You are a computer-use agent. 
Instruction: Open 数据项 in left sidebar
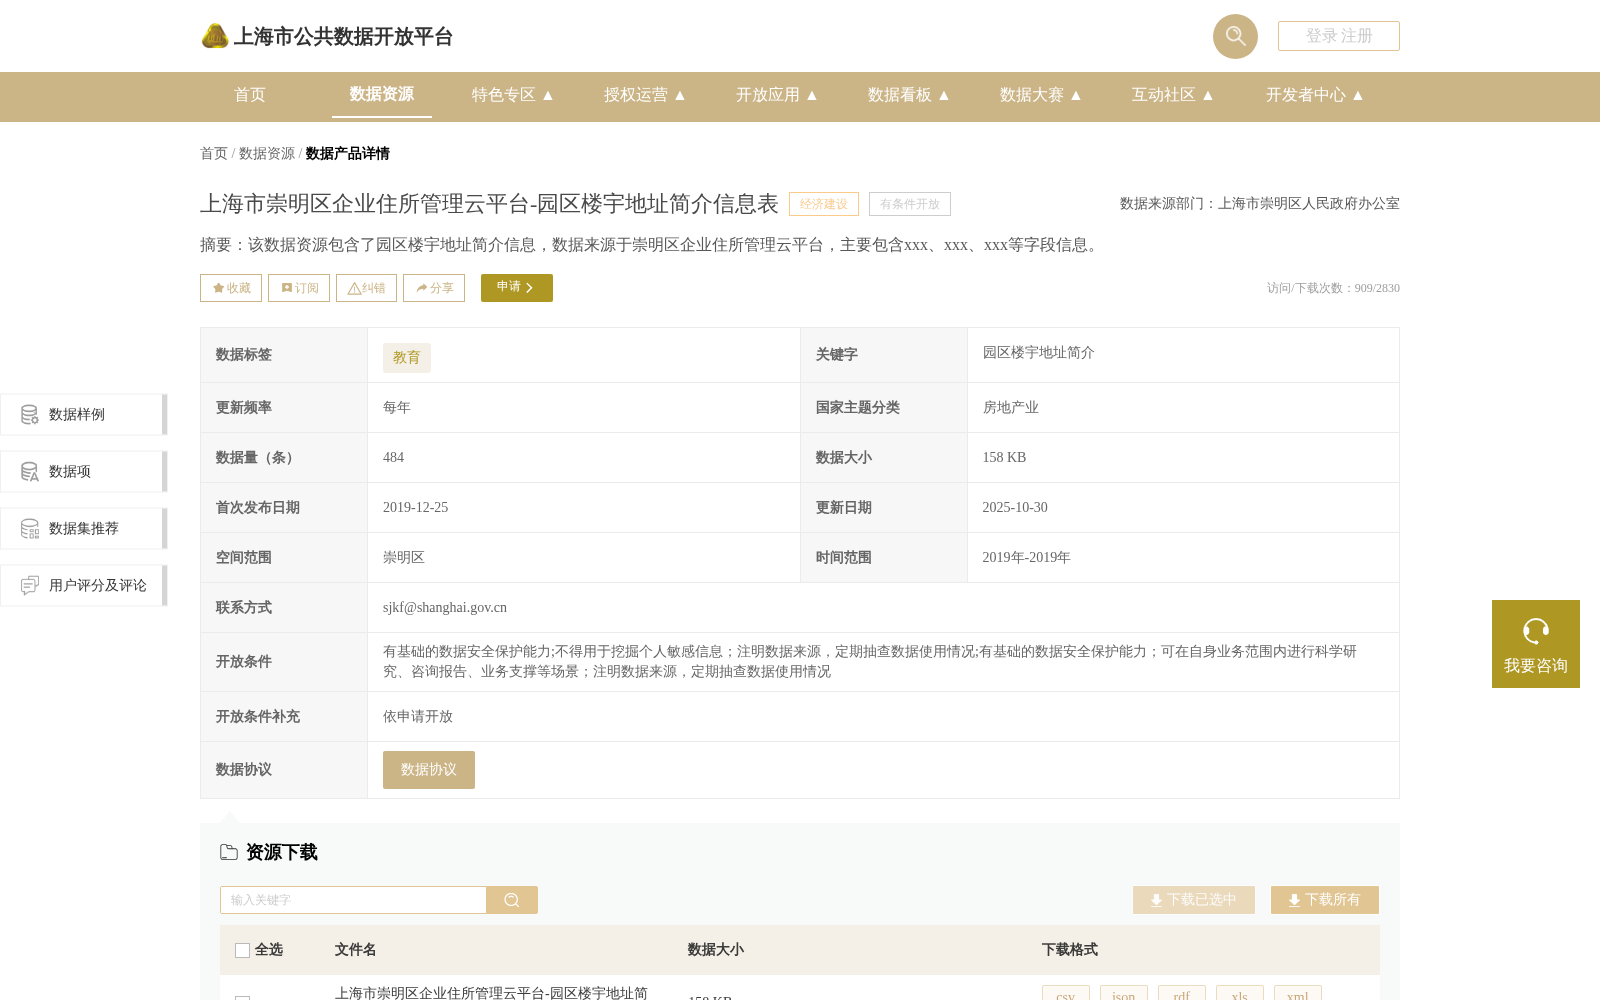84,471
